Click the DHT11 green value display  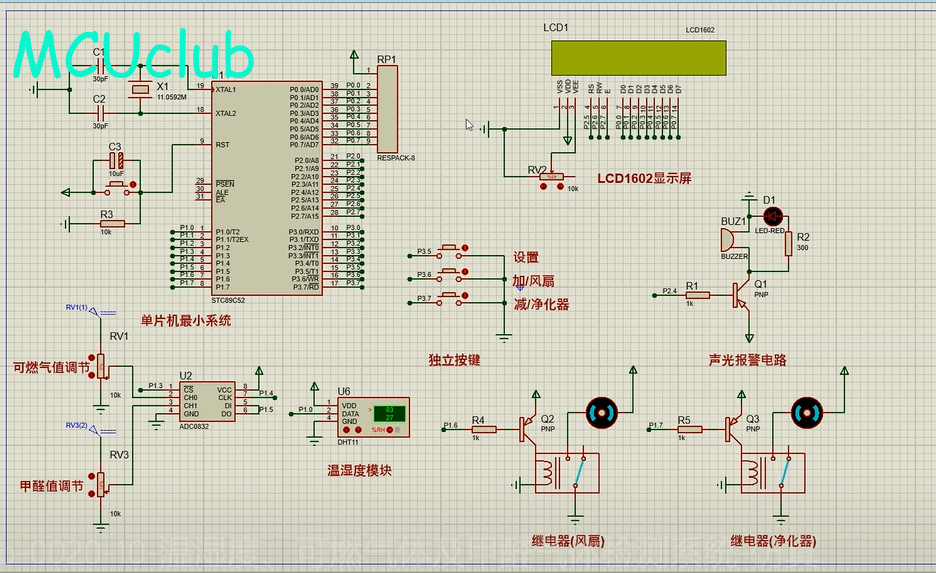coord(389,414)
